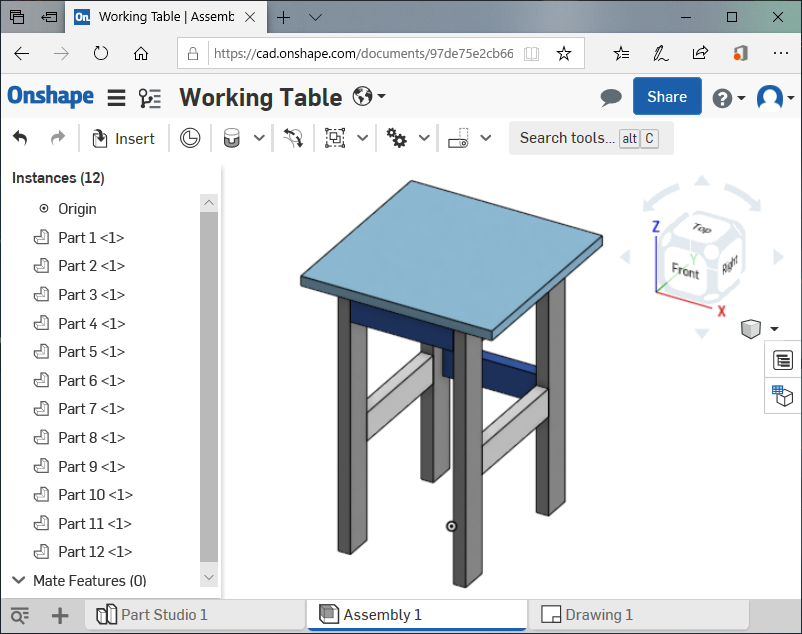Expand the Group tool dropdown
Viewport: 802px width, 634px height.
tap(363, 138)
